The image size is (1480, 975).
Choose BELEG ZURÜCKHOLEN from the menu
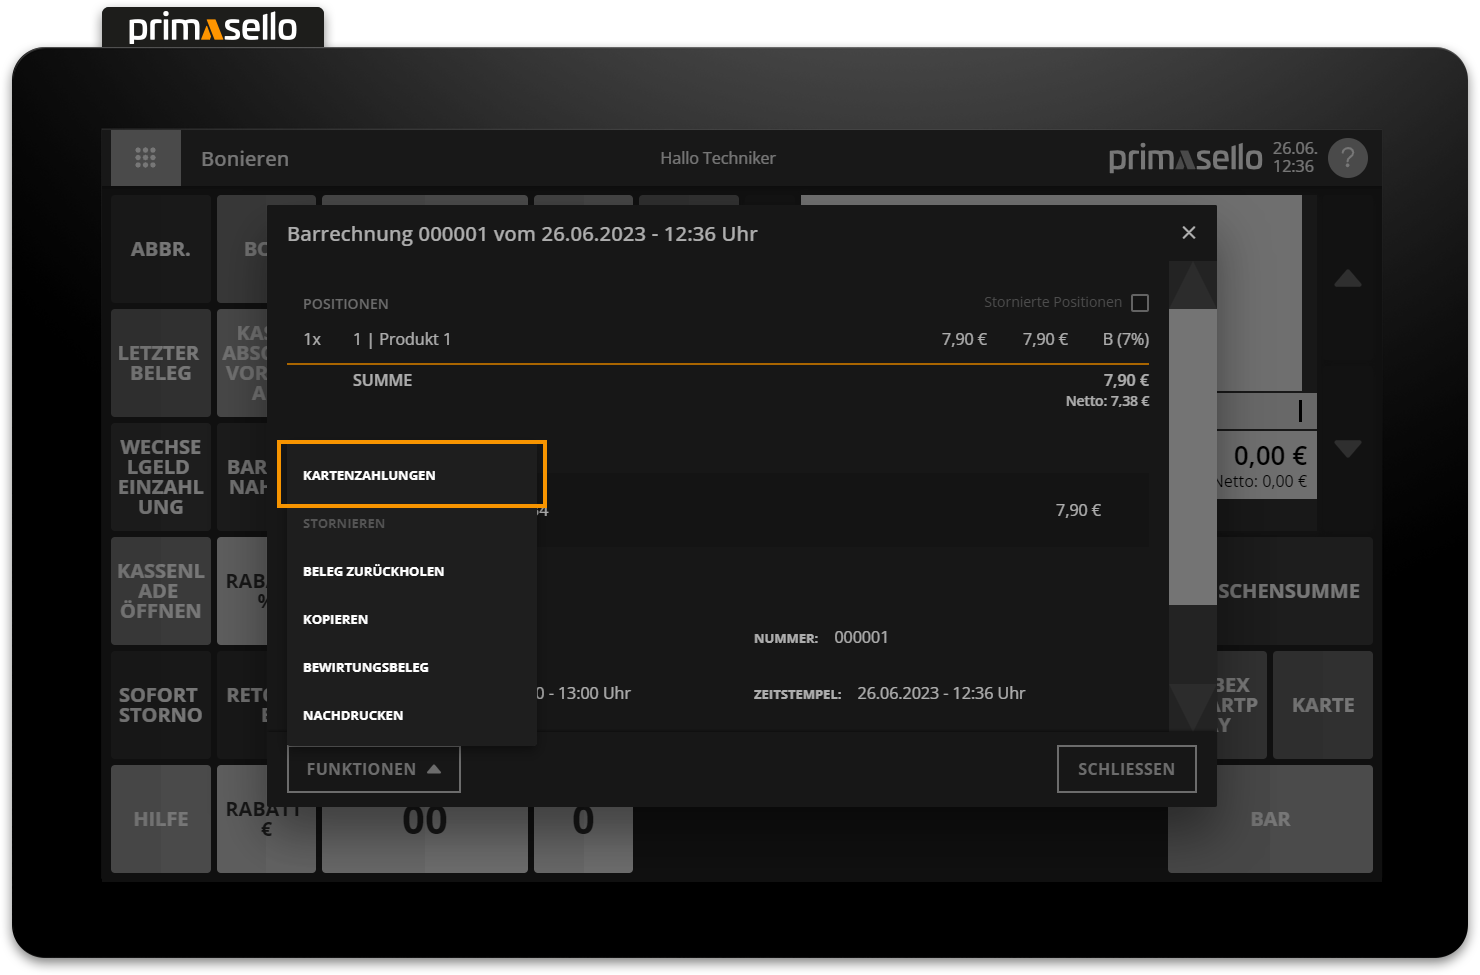click(374, 571)
